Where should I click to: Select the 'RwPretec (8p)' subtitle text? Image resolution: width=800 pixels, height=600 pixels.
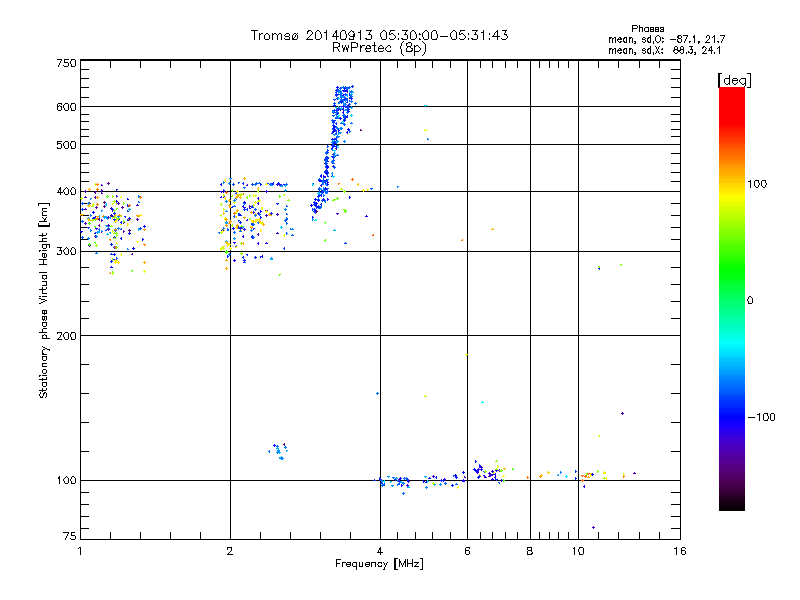point(379,48)
